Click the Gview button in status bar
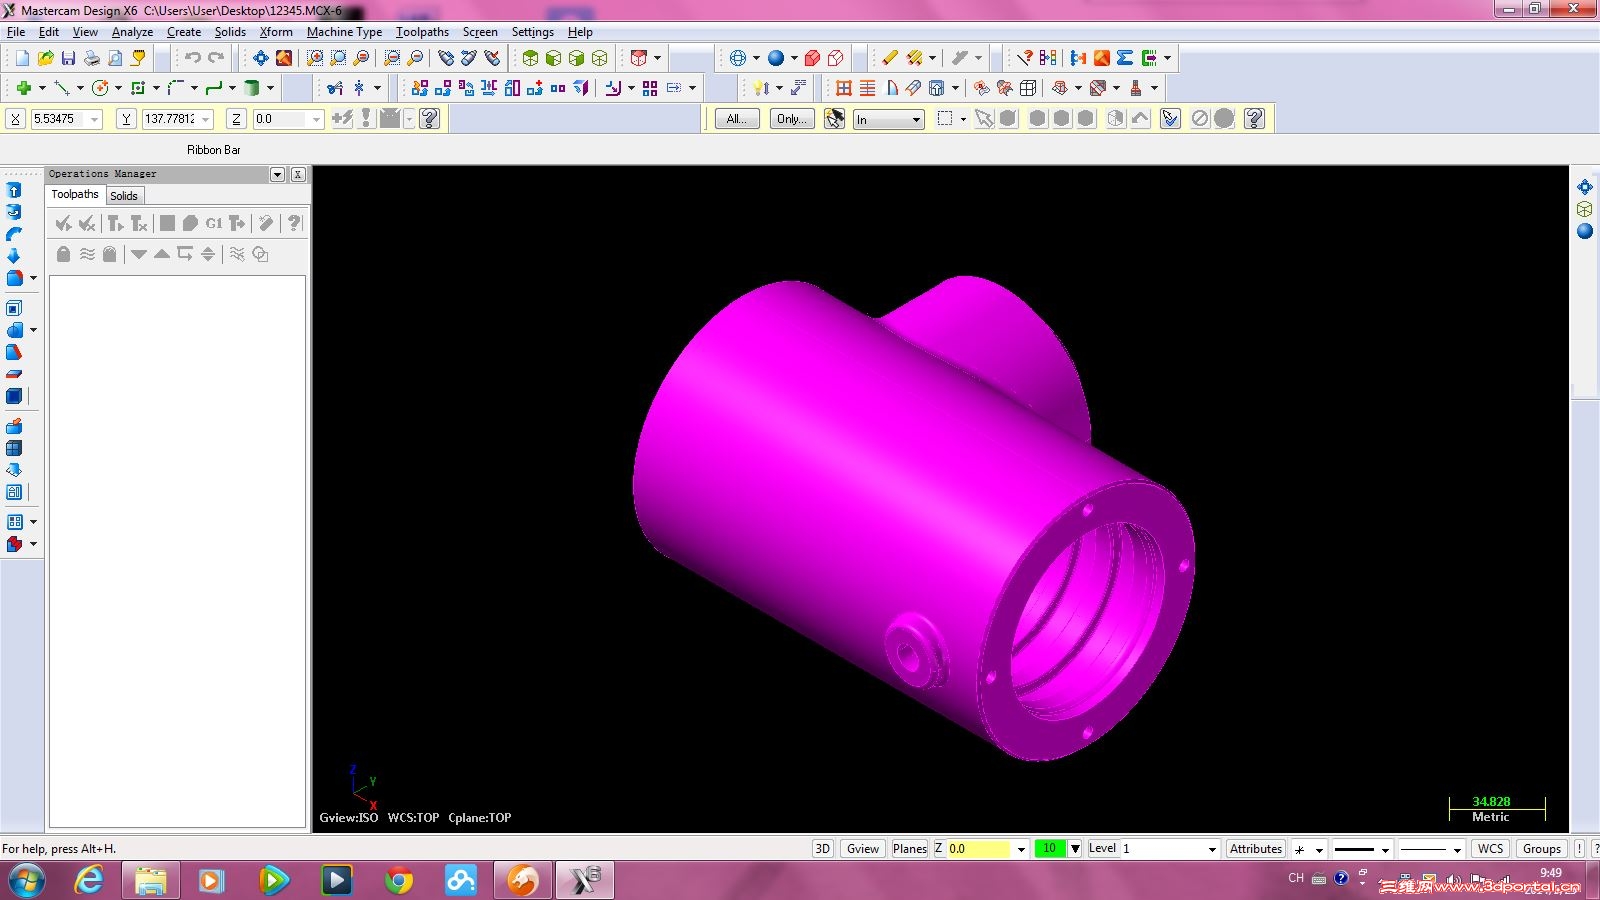Image resolution: width=1600 pixels, height=900 pixels. pyautogui.click(x=862, y=849)
